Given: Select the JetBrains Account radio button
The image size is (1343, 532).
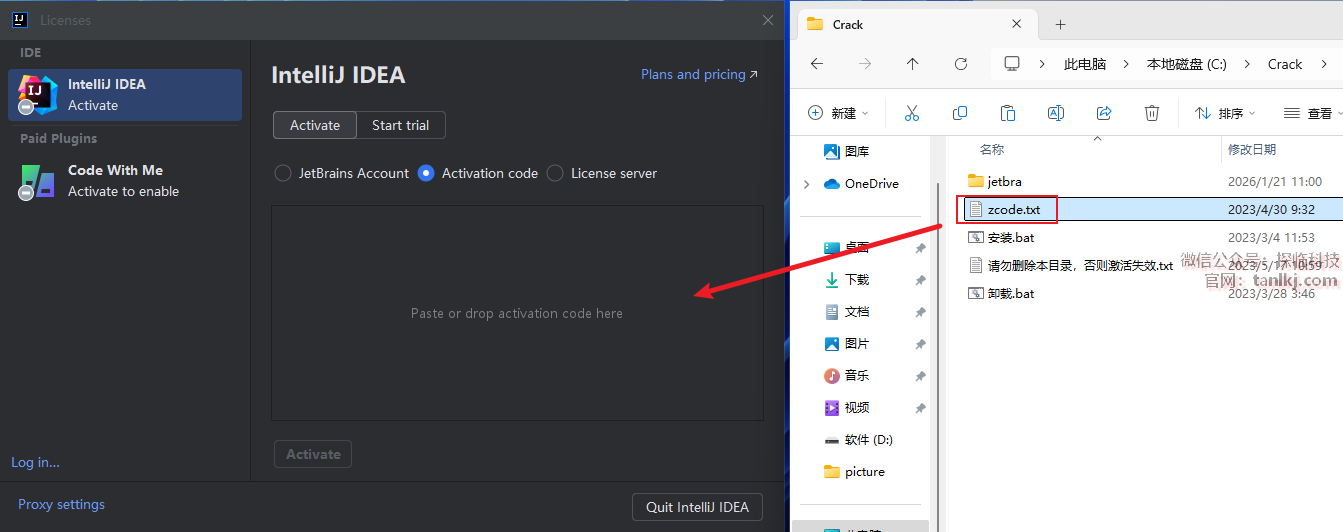Looking at the screenshot, I should pos(283,173).
